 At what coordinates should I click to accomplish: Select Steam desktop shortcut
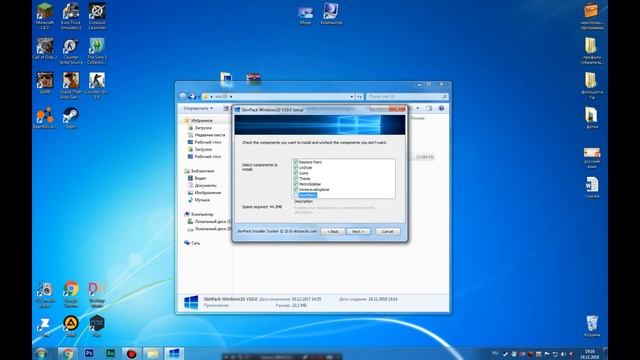pyautogui.click(x=71, y=118)
